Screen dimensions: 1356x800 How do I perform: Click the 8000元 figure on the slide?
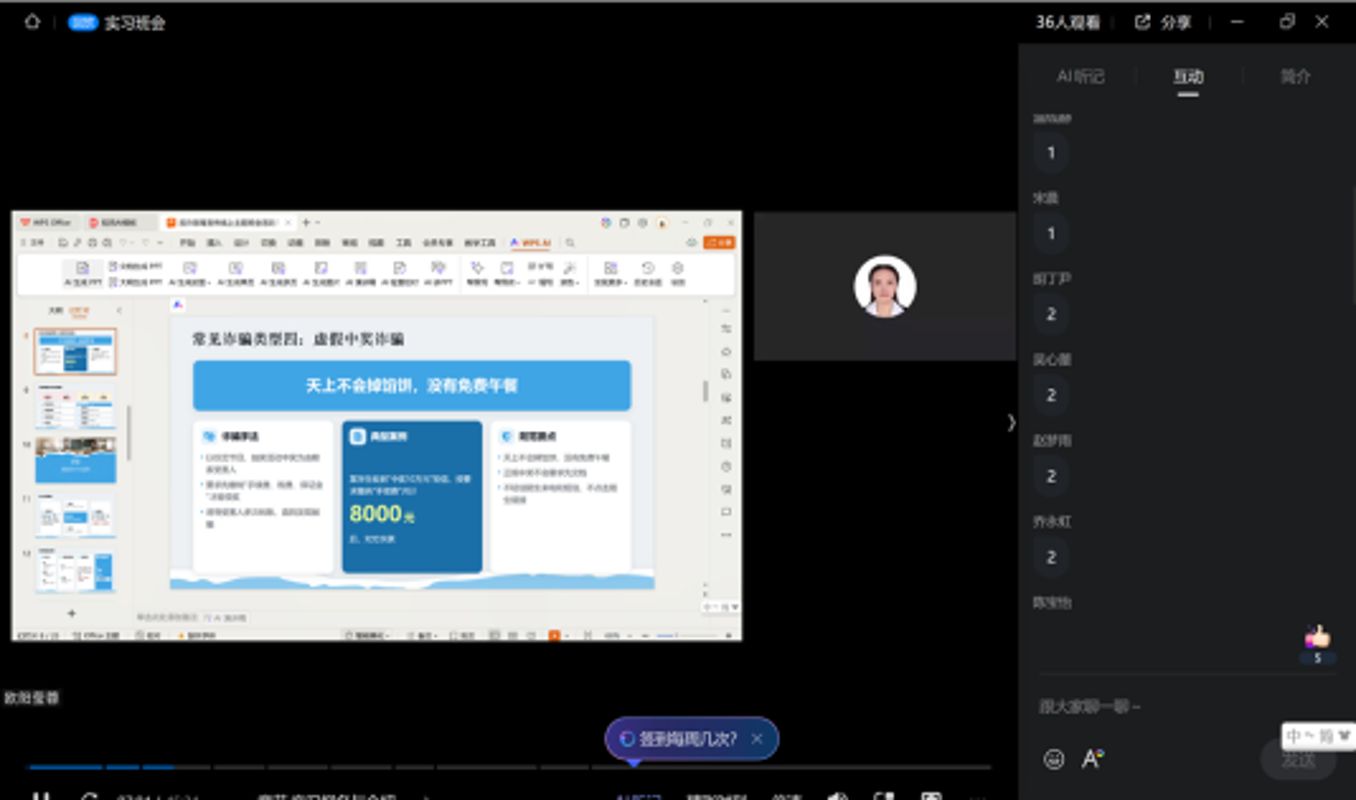pos(381,514)
